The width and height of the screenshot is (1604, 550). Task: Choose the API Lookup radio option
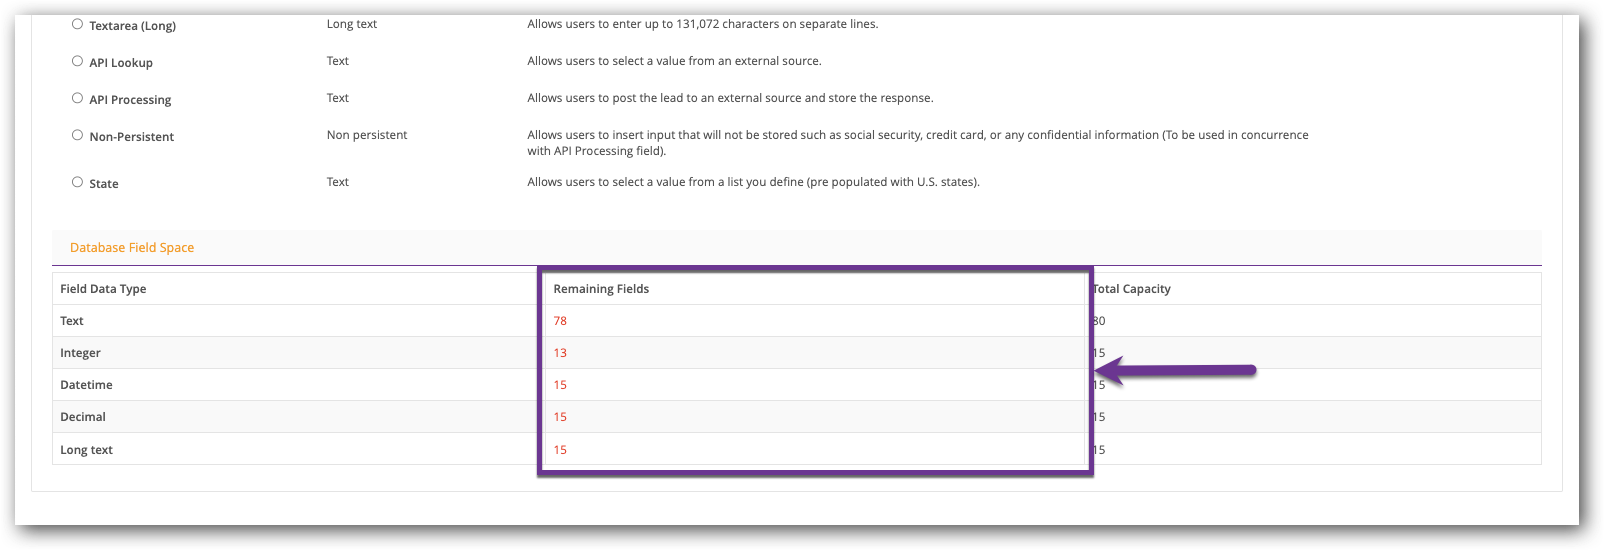77,61
